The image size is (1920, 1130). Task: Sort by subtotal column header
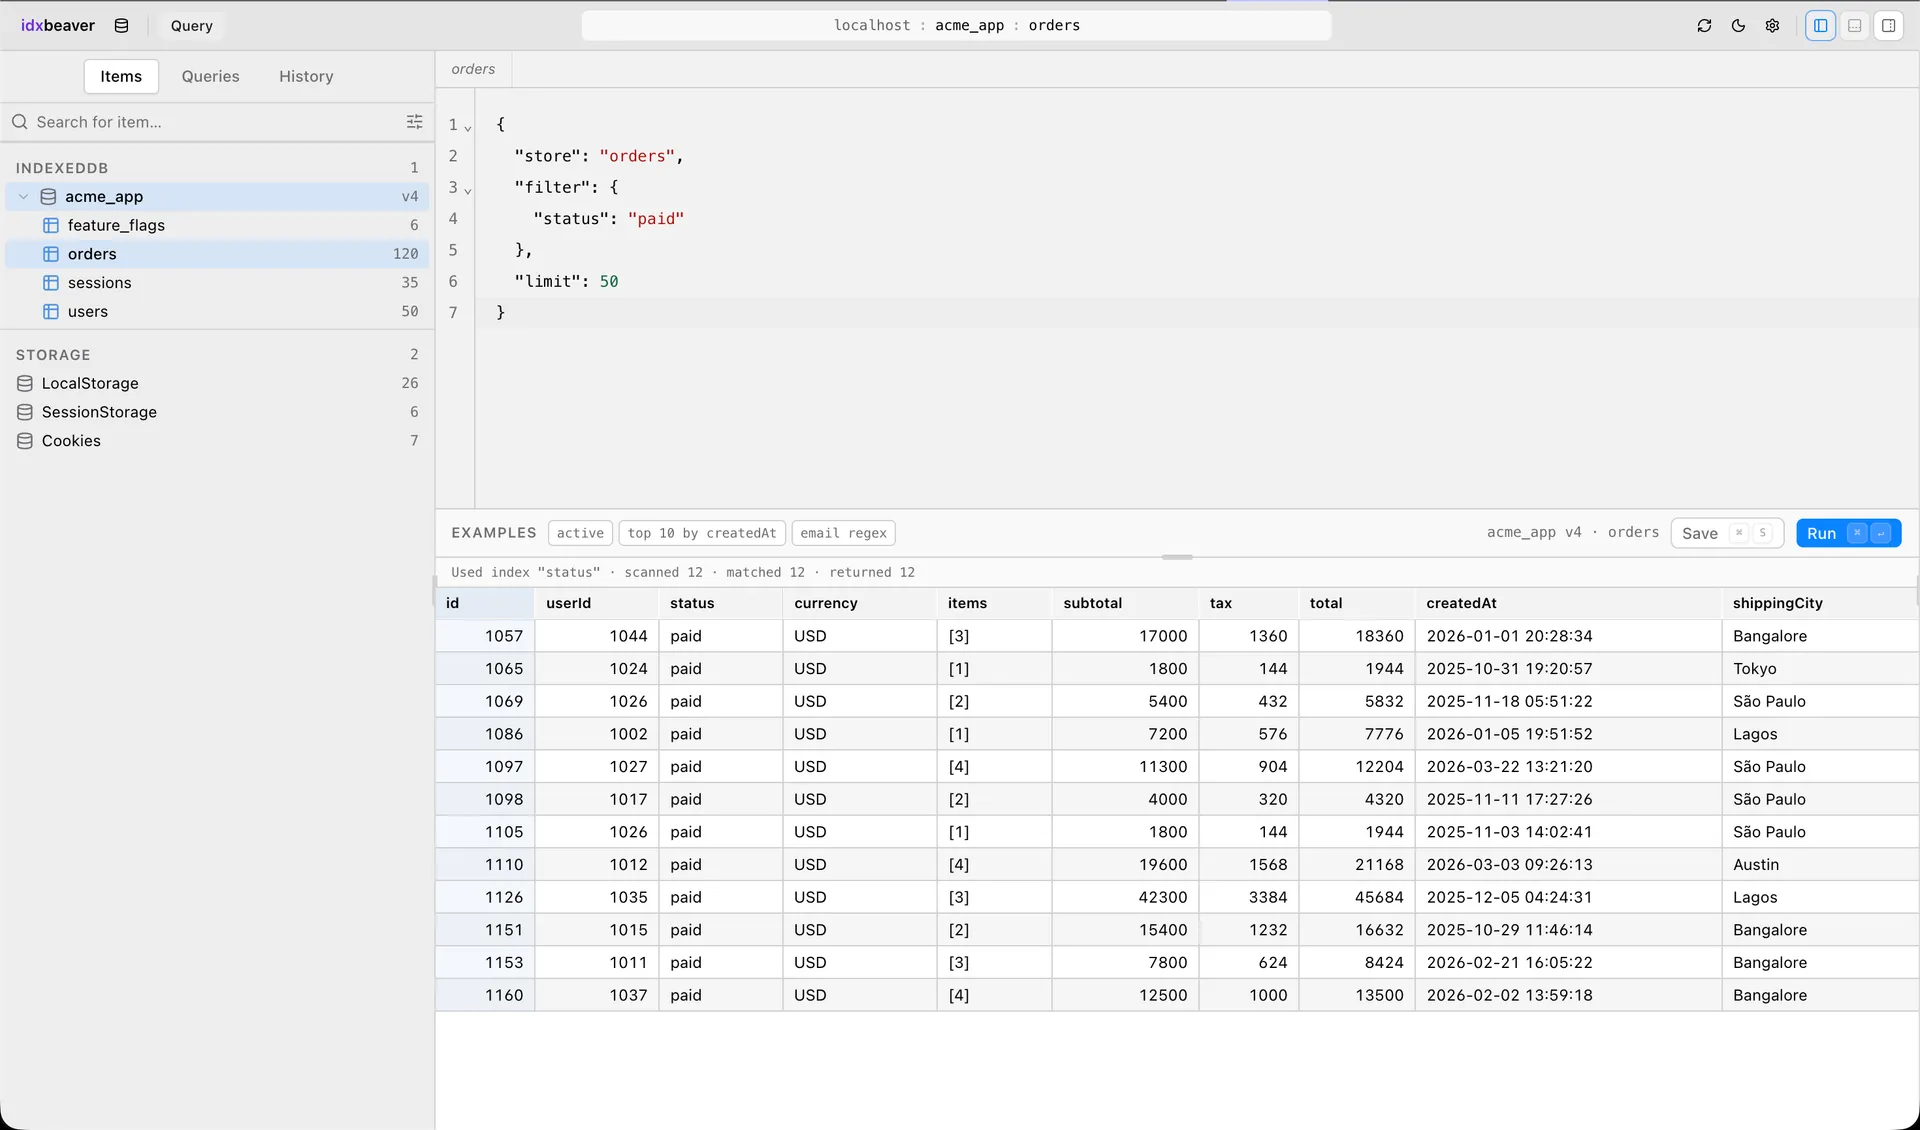(1125, 603)
